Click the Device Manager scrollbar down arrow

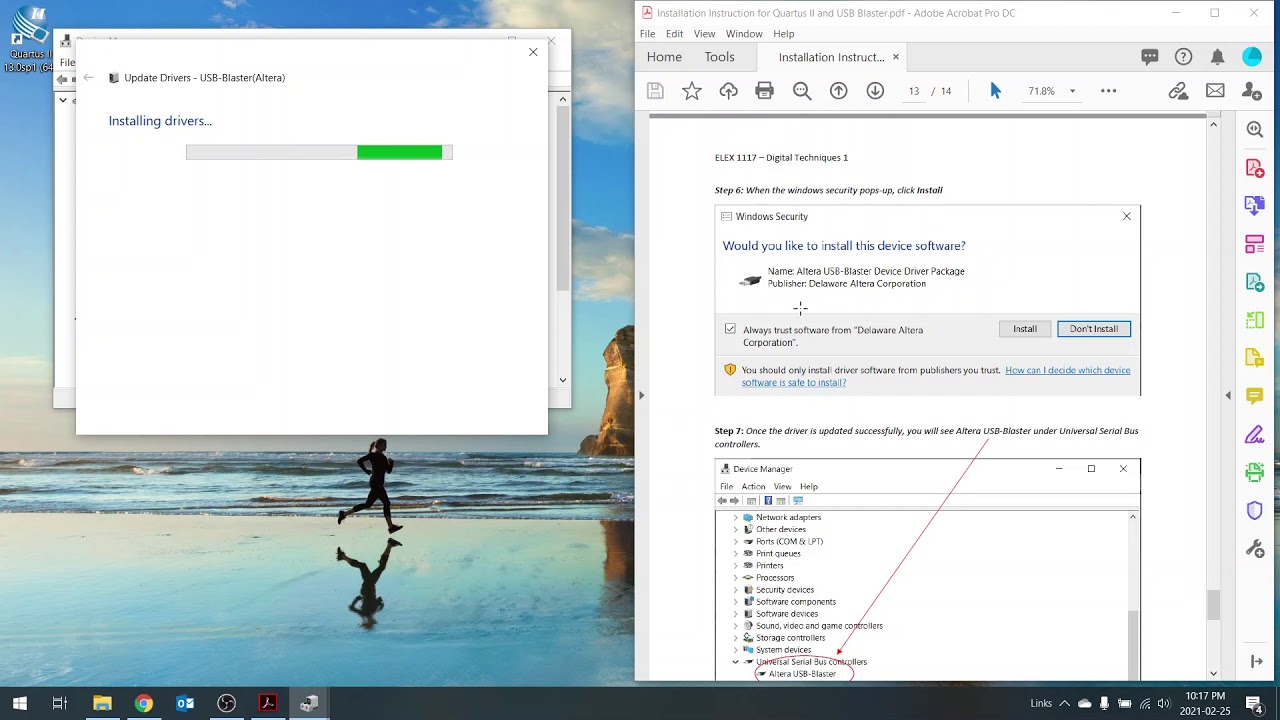pos(563,380)
